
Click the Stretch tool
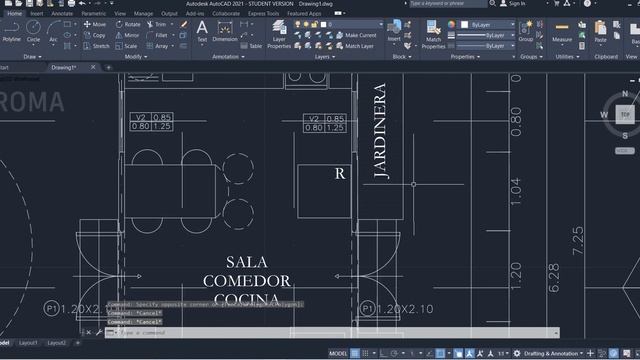pos(96,46)
